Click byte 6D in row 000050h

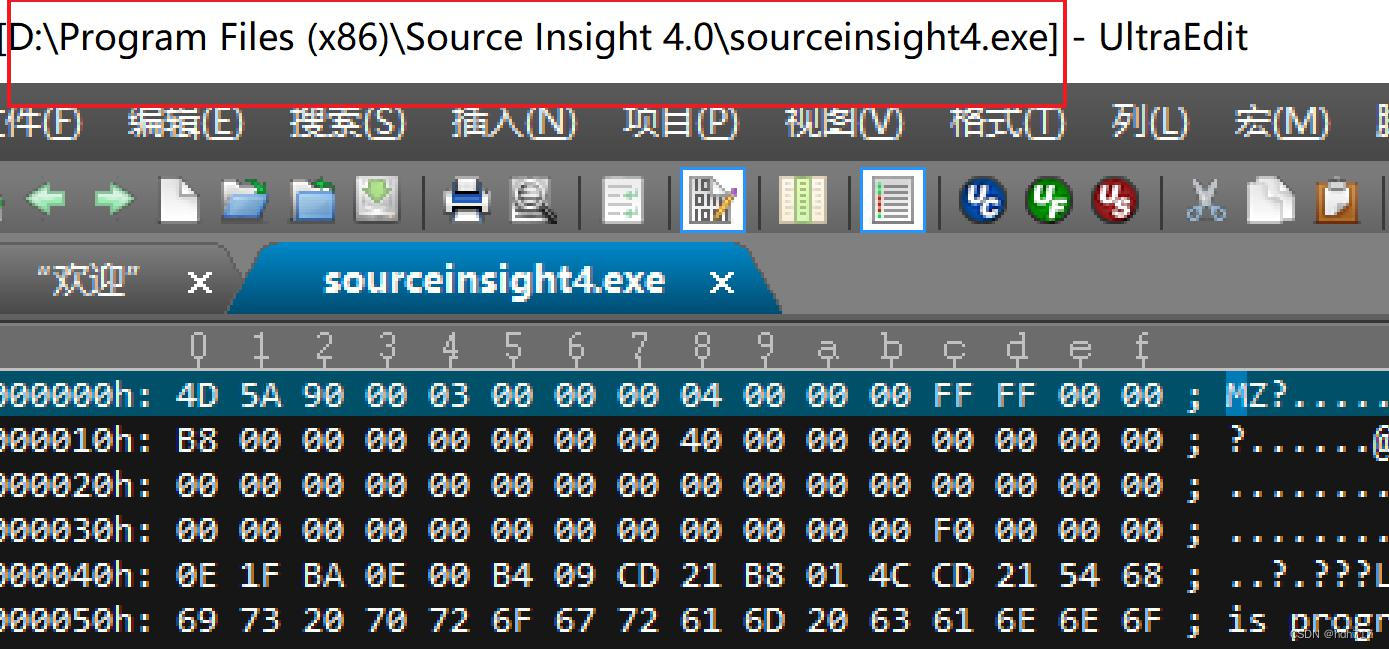[x=763, y=620]
